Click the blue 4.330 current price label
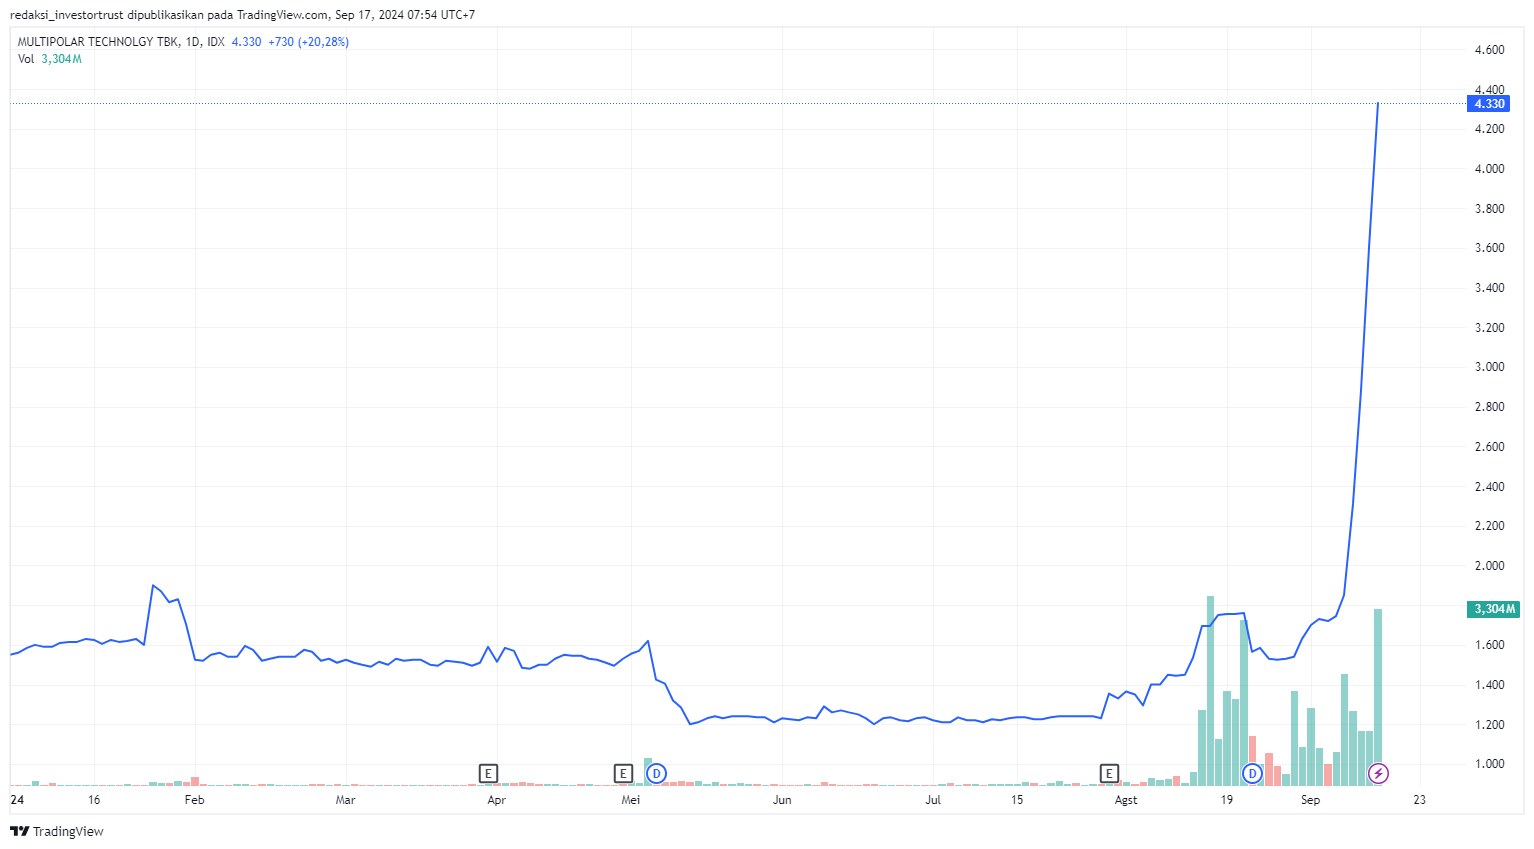 click(x=1488, y=104)
